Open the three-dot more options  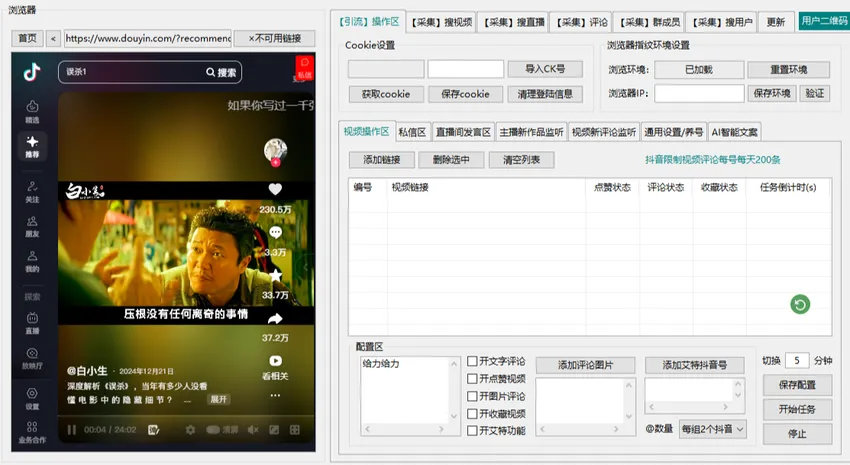pyautogui.click(x=275, y=395)
